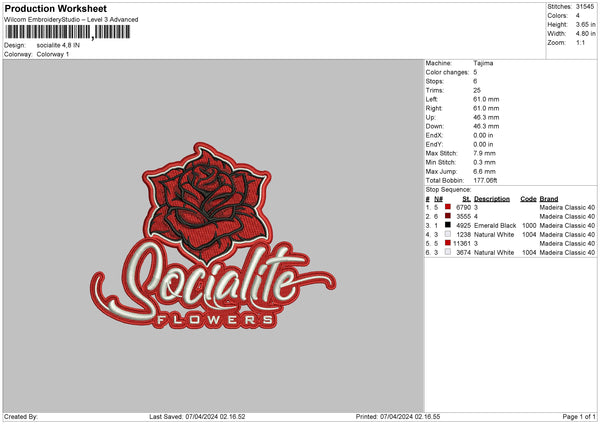
Task: Click black swatch for Emerald Black row
Action: pos(448,225)
